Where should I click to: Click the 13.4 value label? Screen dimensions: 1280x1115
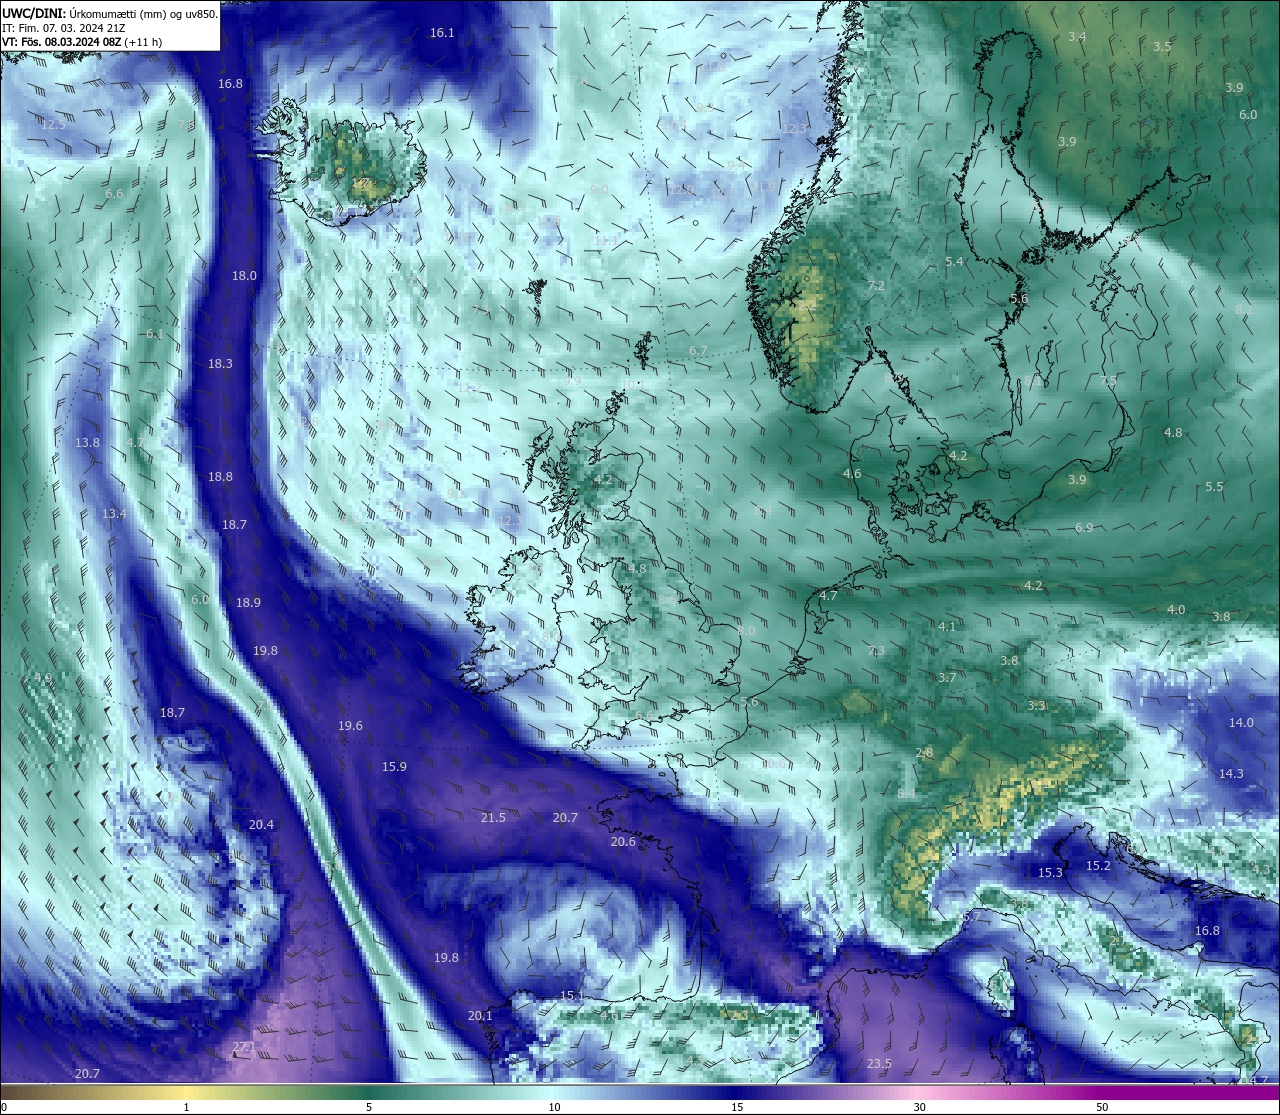[114, 514]
